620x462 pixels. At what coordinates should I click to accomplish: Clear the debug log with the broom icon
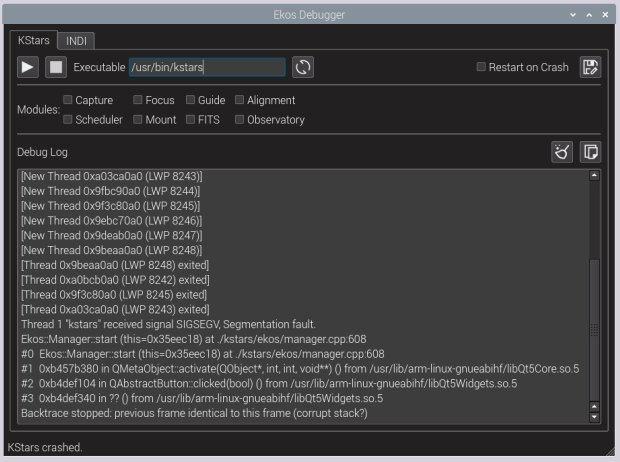coord(562,152)
